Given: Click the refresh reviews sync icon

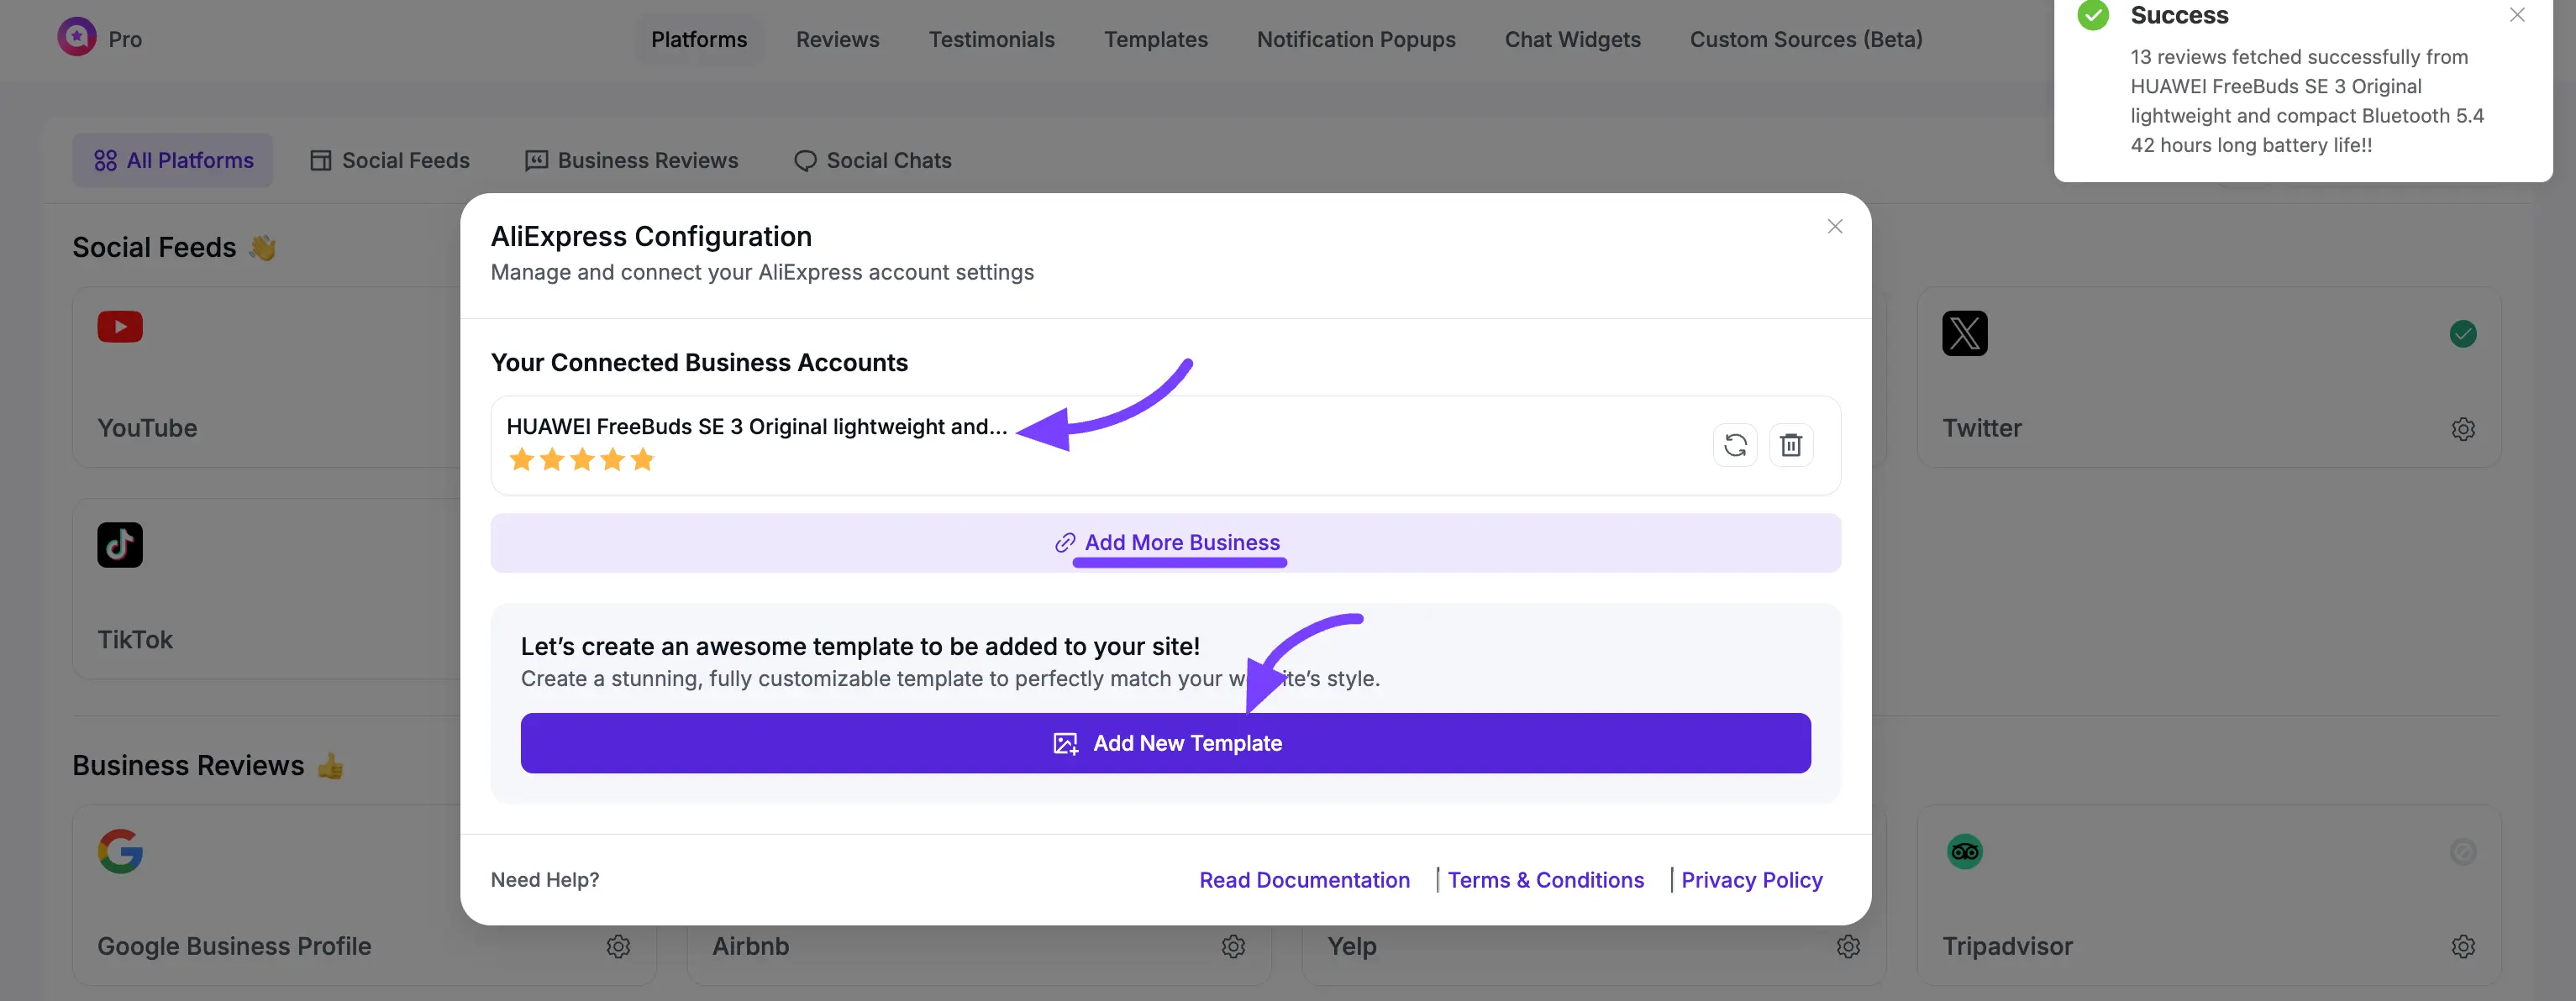Looking at the screenshot, I should pyautogui.click(x=1735, y=445).
